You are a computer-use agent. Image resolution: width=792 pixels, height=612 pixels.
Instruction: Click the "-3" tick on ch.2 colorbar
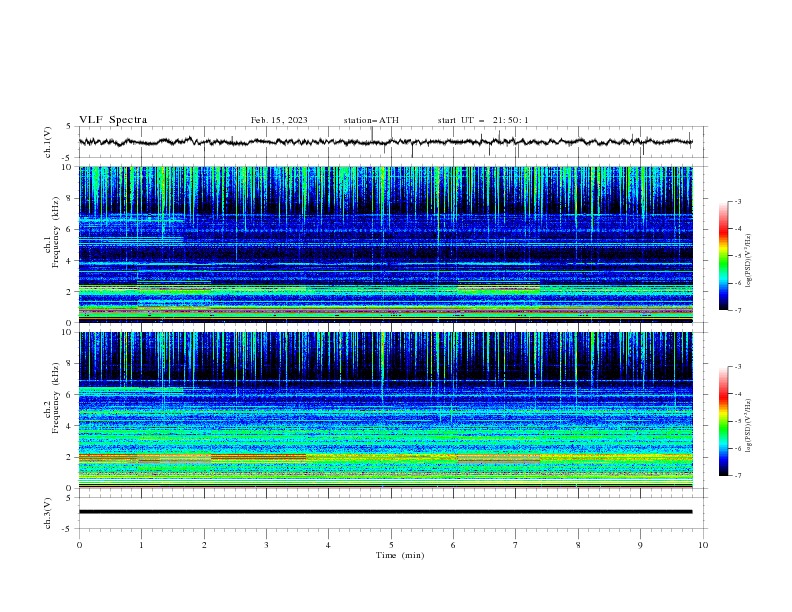pos(738,367)
